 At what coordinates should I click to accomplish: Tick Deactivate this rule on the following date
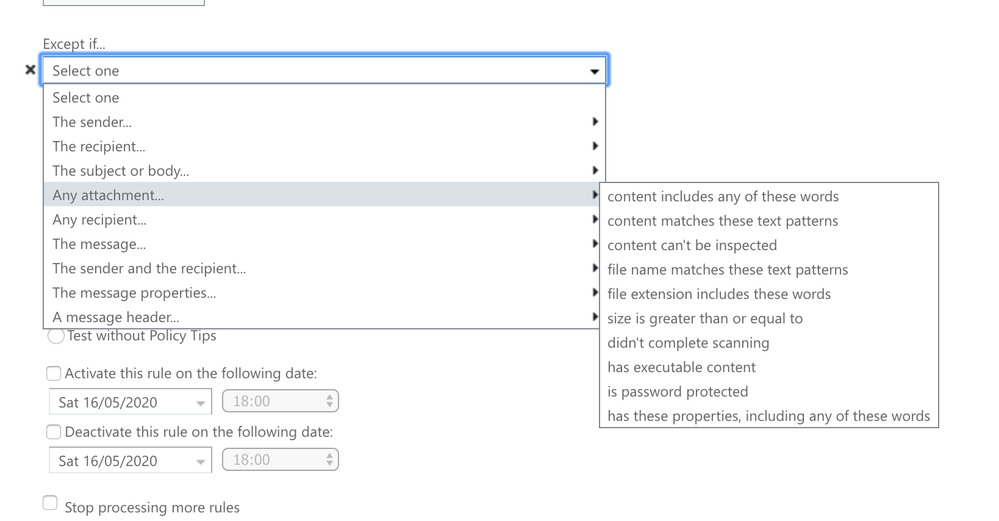coord(54,433)
